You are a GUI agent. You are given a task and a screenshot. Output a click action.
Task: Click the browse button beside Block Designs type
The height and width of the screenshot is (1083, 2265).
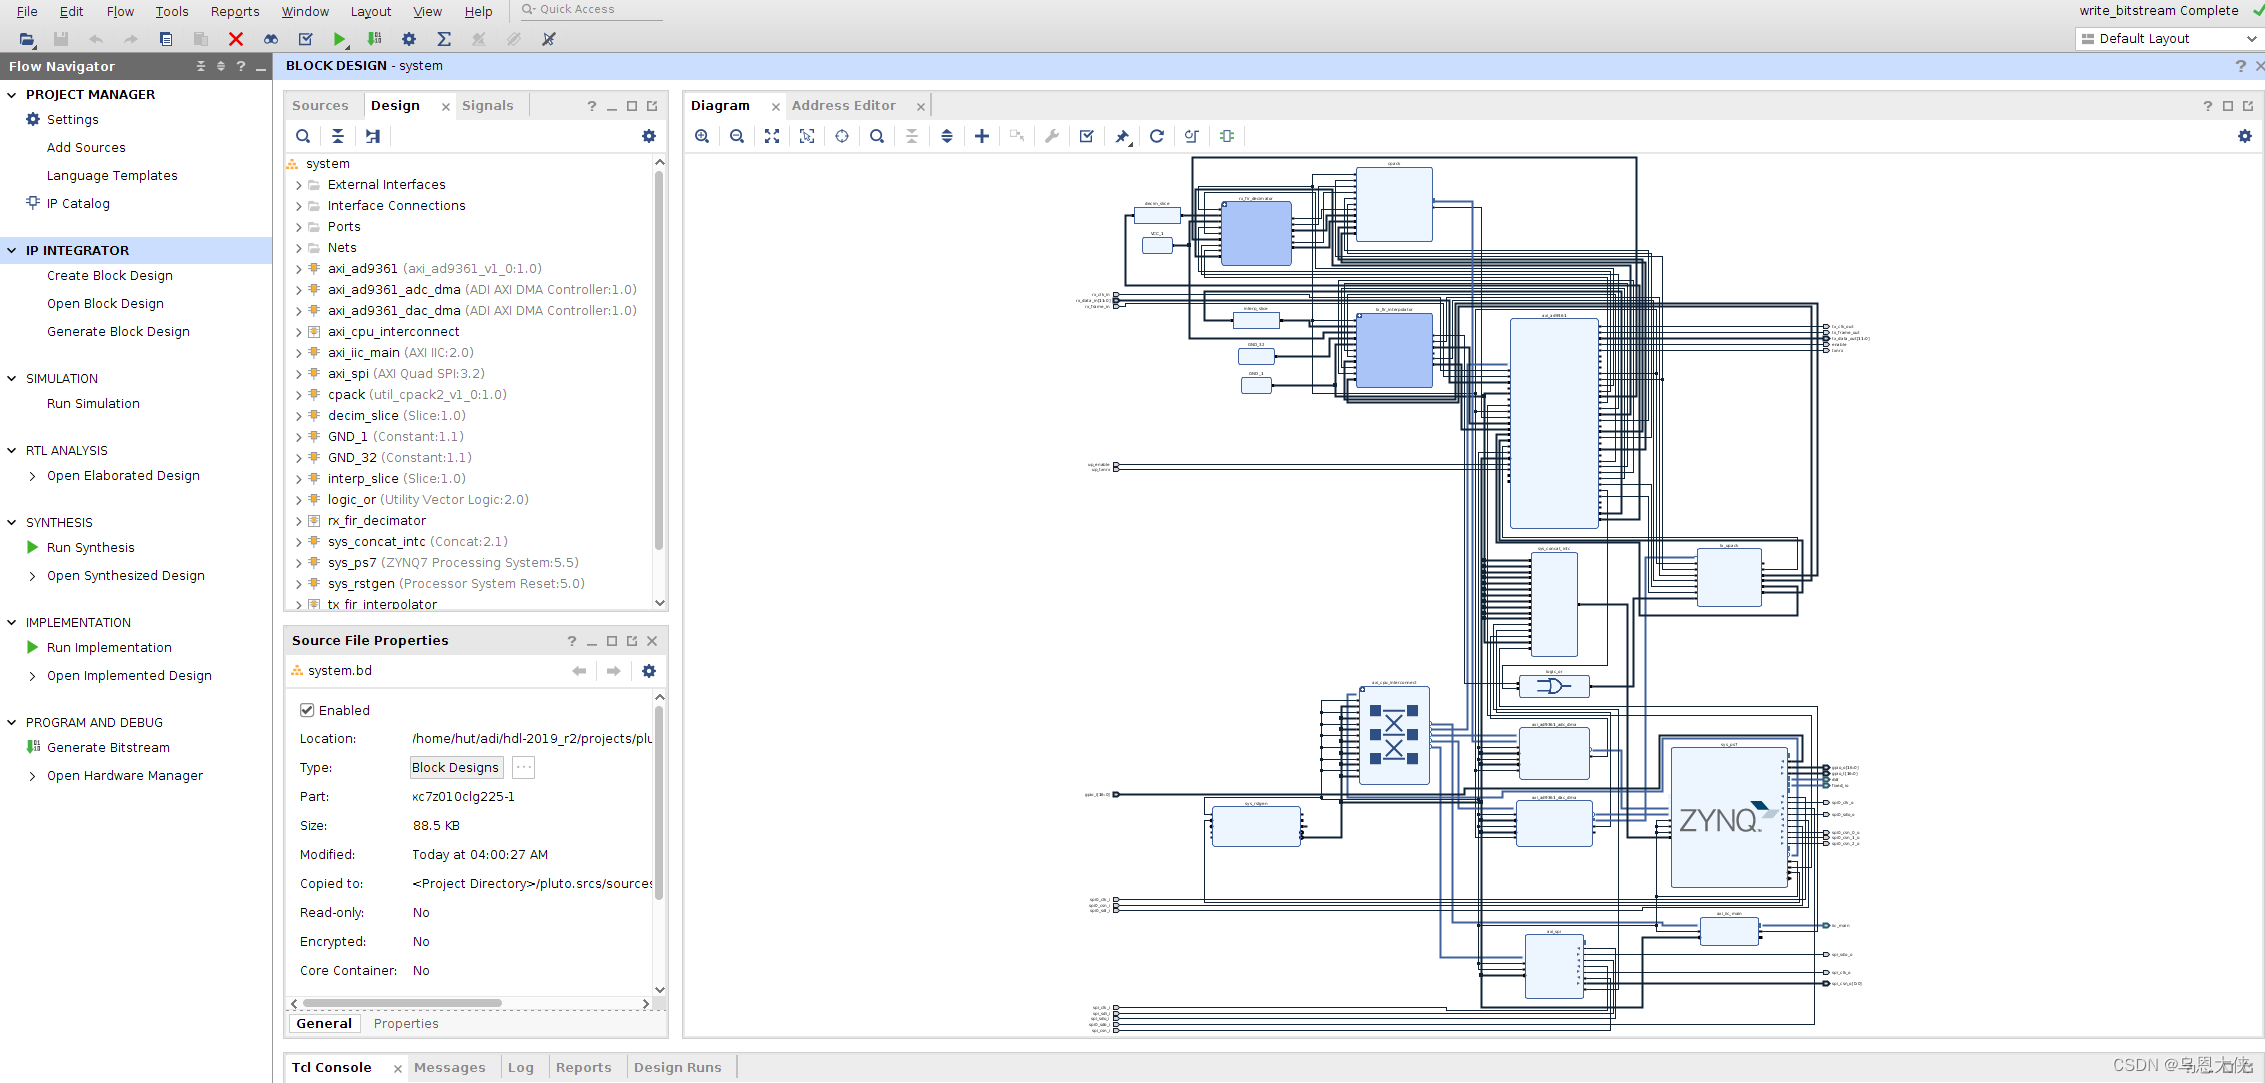[523, 767]
